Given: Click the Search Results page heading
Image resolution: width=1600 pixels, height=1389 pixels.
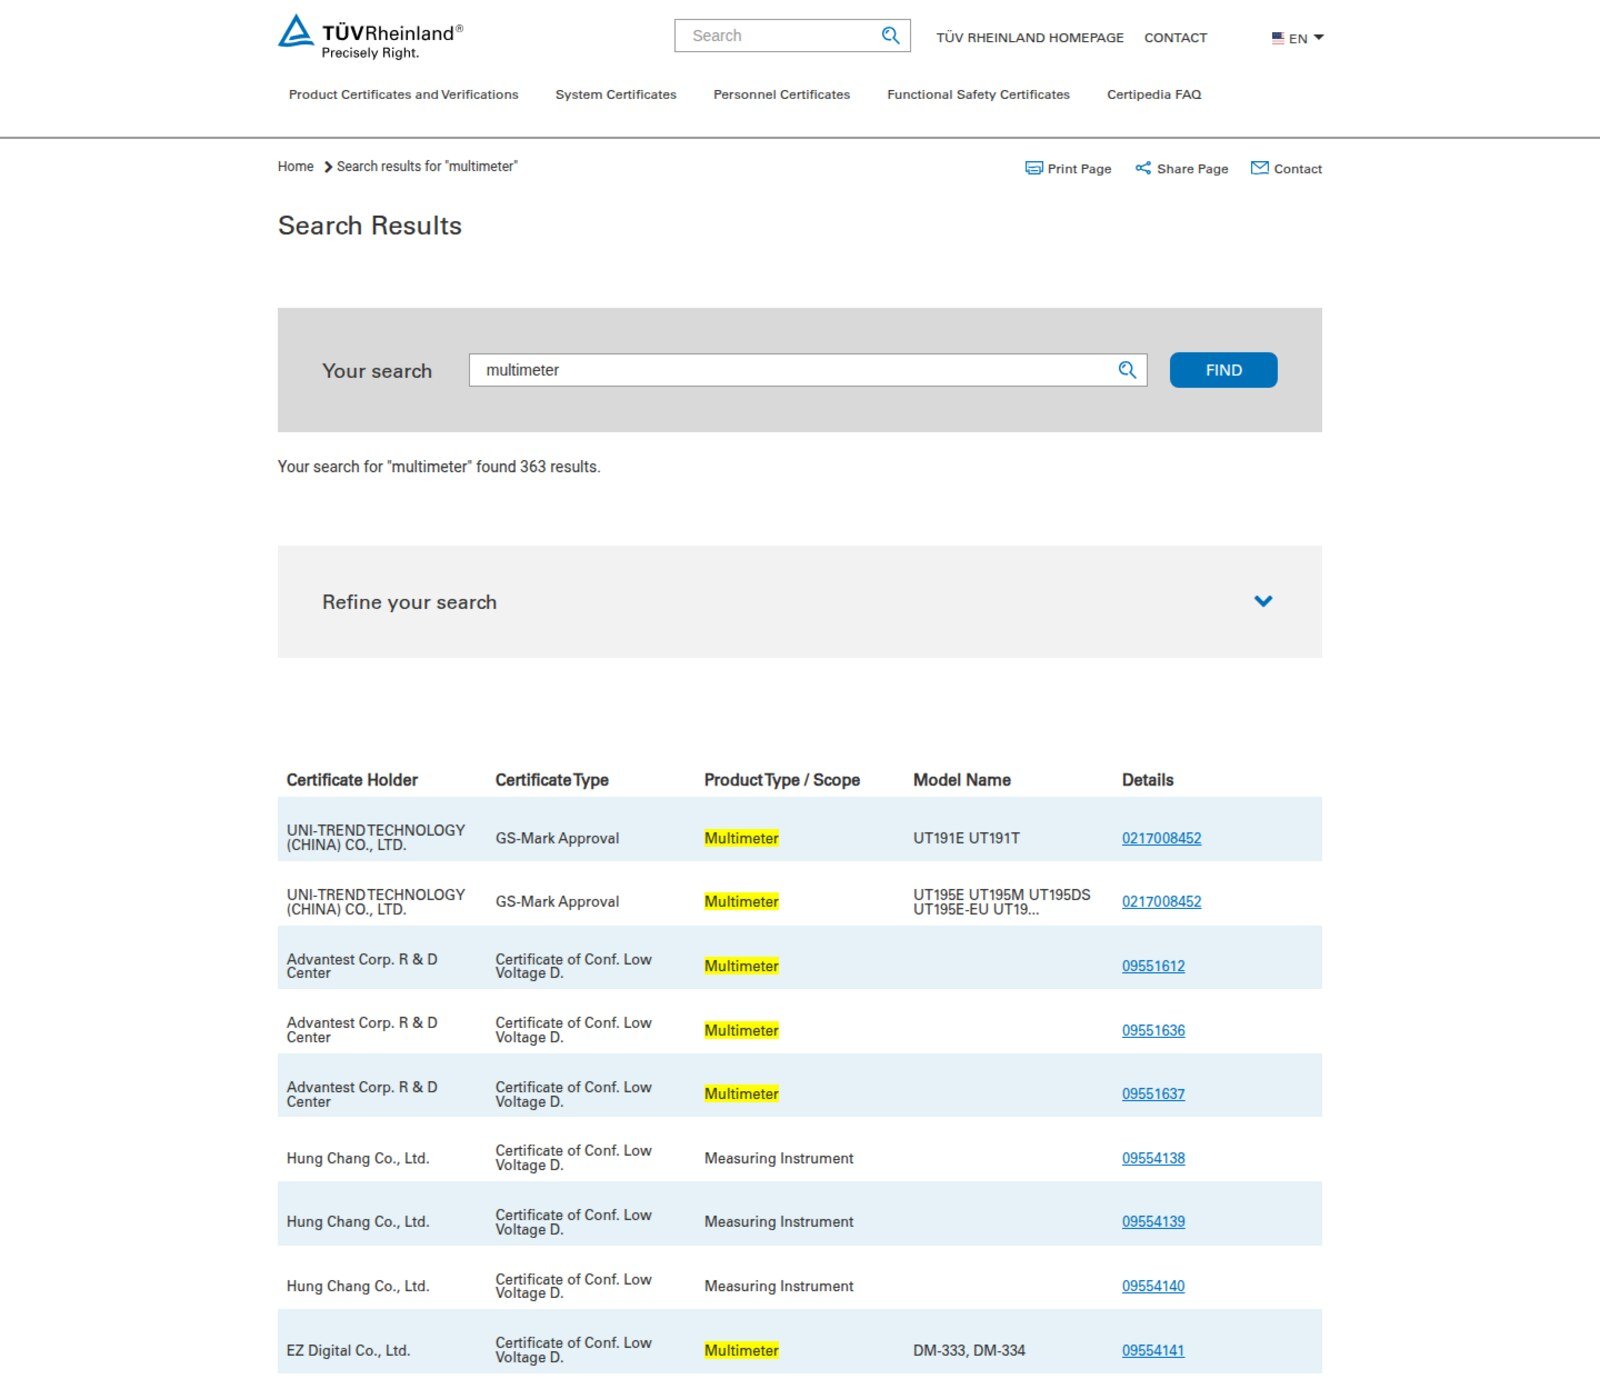Looking at the screenshot, I should (370, 226).
